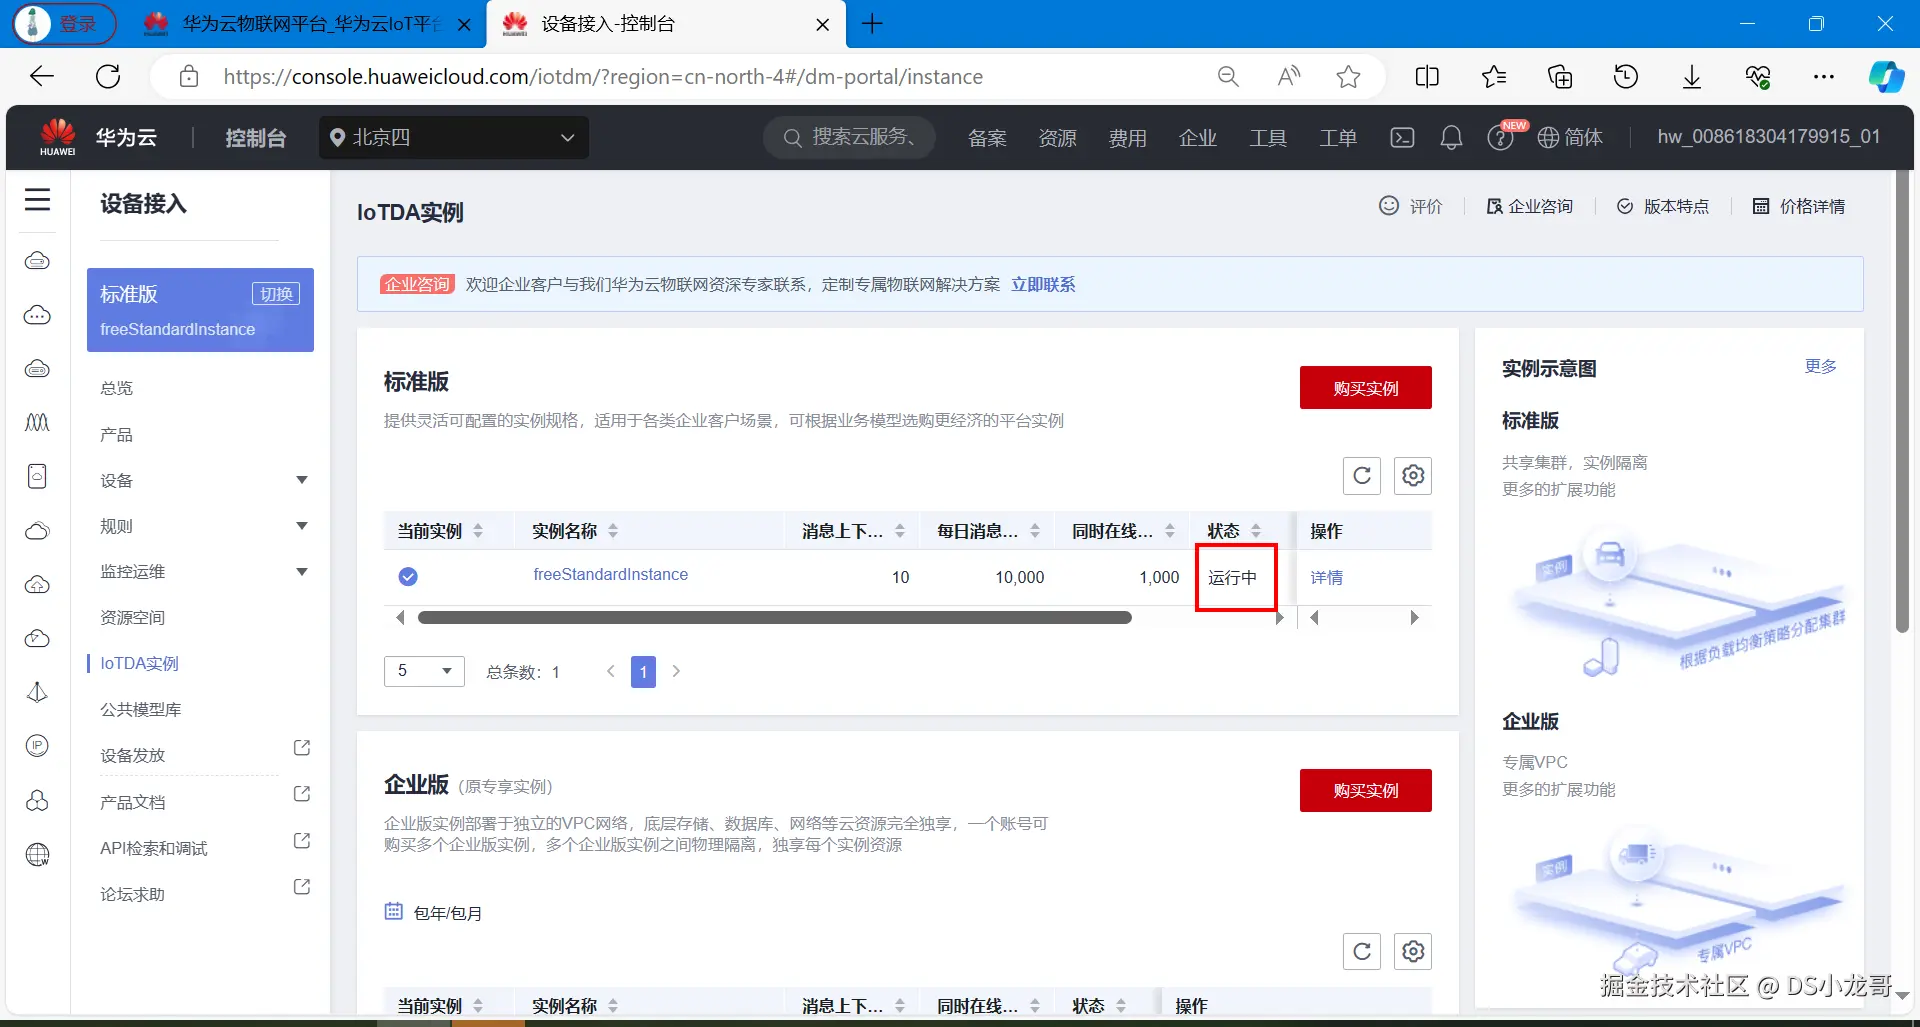Image resolution: width=1920 pixels, height=1027 pixels.
Task: Open 详情 for freeStandardInstance
Action: (x=1327, y=578)
